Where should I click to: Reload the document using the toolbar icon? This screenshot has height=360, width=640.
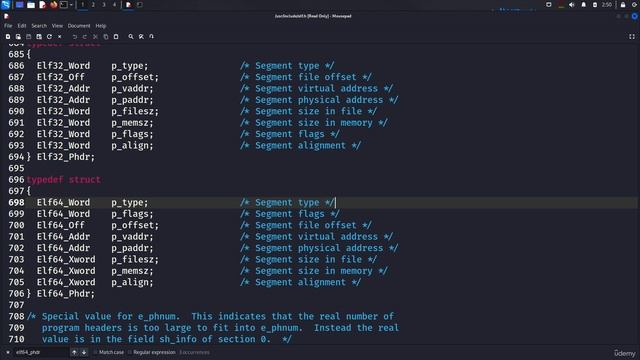point(49,37)
